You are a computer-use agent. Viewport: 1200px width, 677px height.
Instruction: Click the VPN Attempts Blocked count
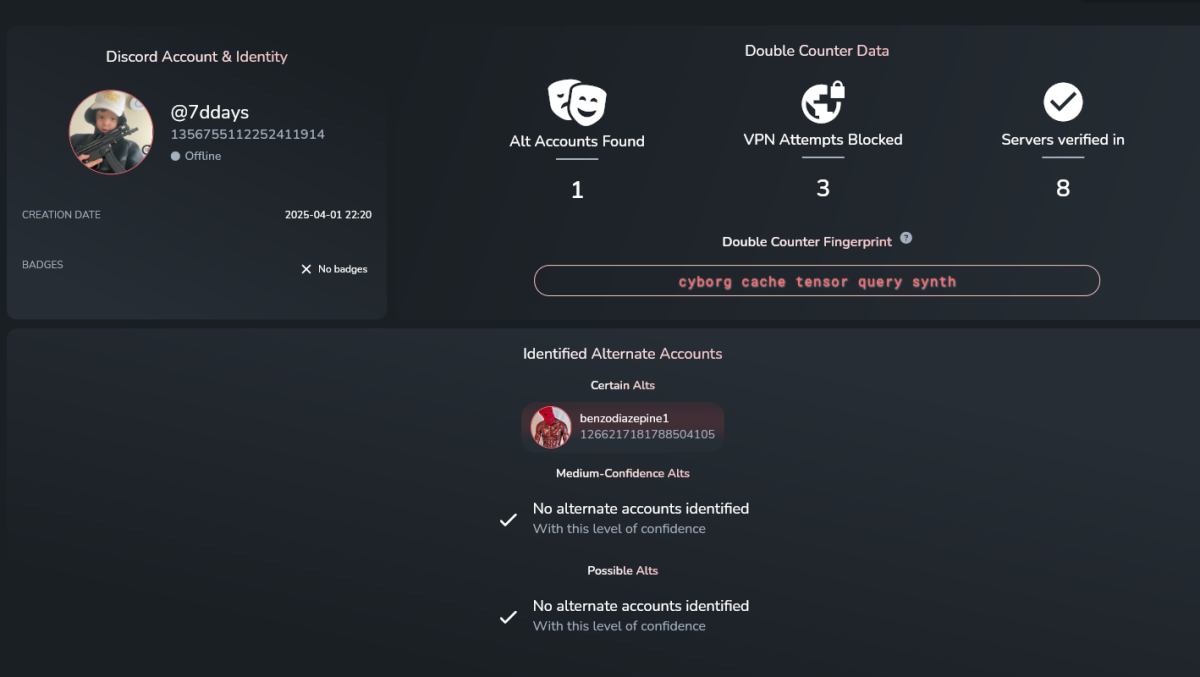[x=823, y=188]
